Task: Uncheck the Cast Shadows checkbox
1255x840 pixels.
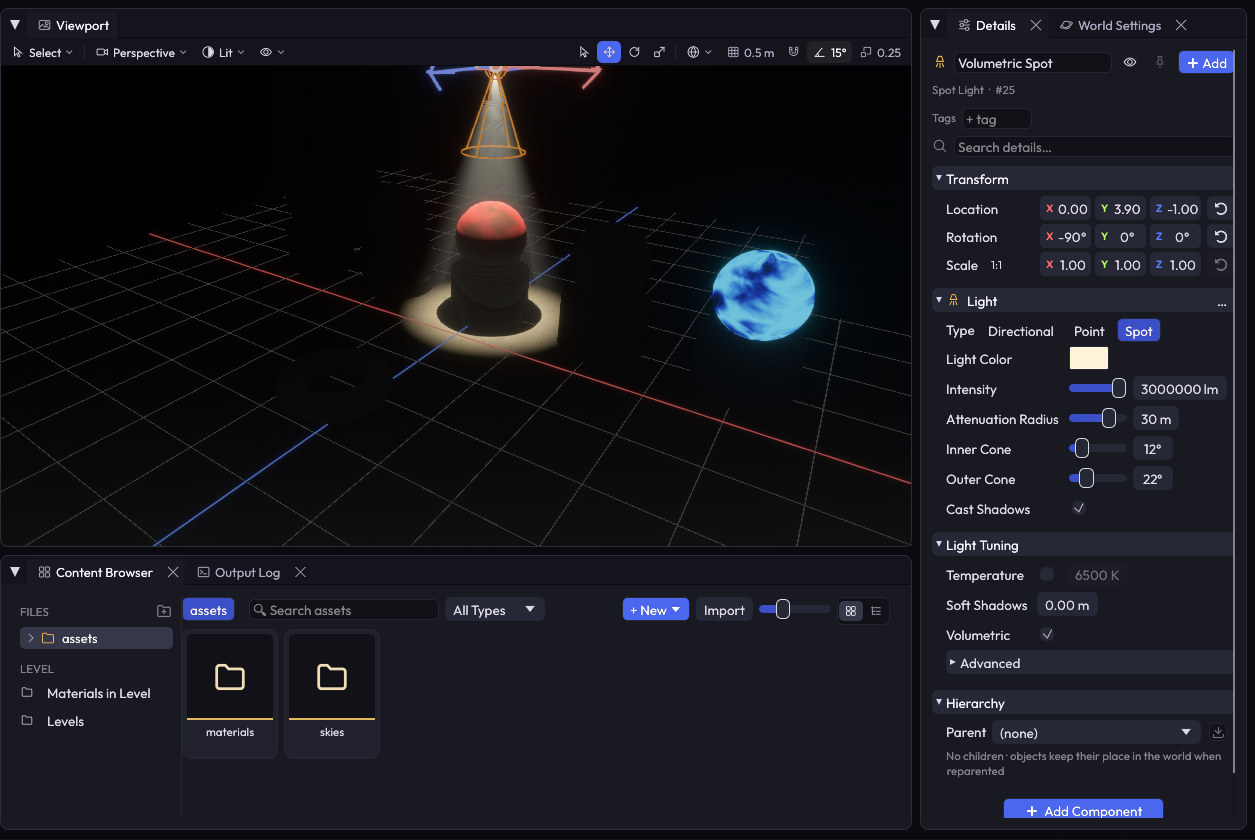Action: pyautogui.click(x=1079, y=509)
